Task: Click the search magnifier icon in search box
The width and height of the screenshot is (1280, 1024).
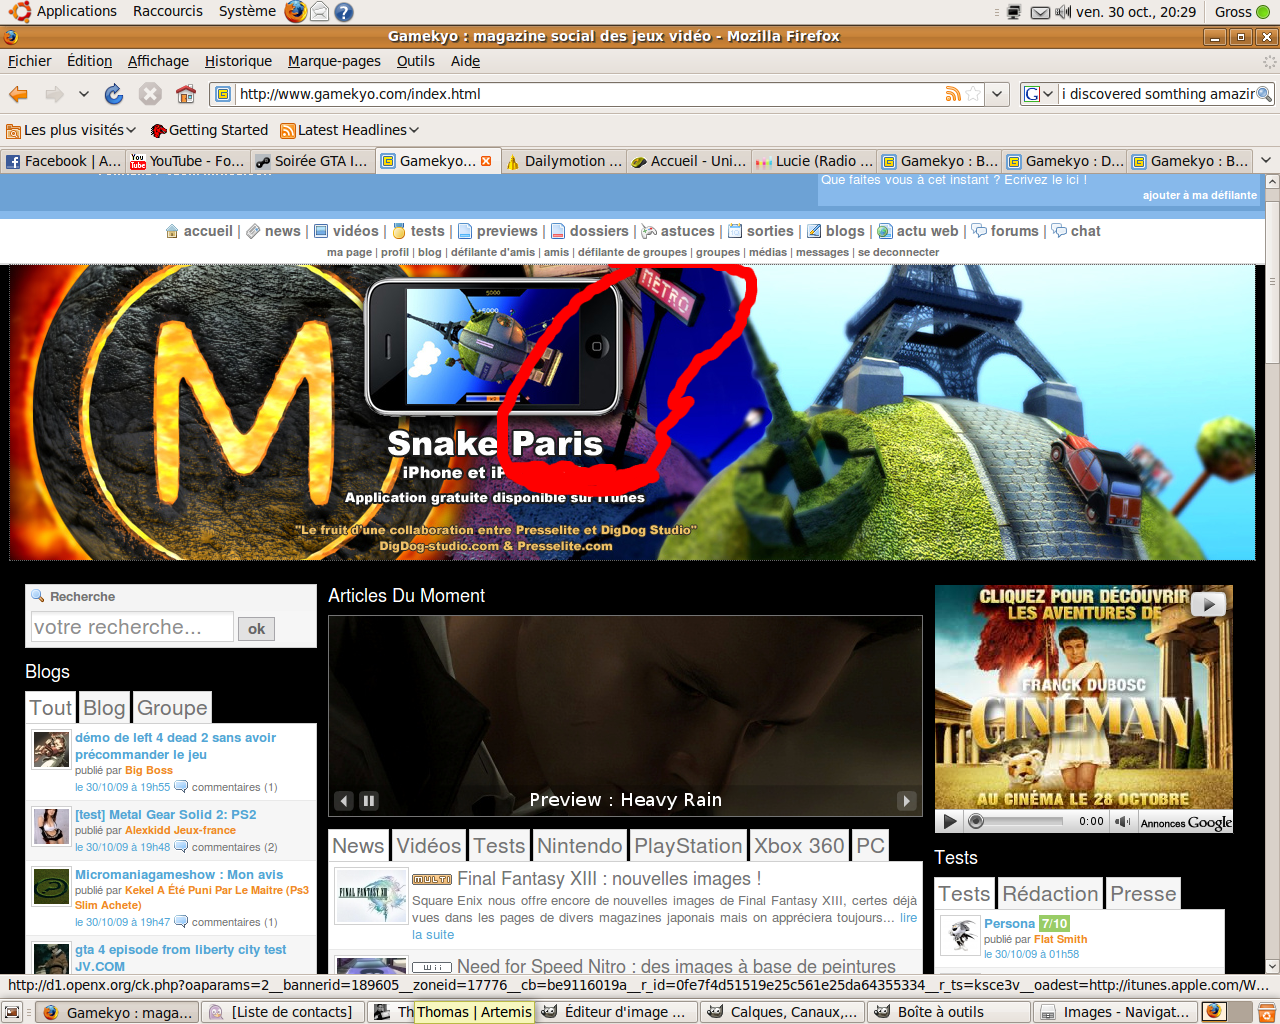Action: [x=1264, y=94]
